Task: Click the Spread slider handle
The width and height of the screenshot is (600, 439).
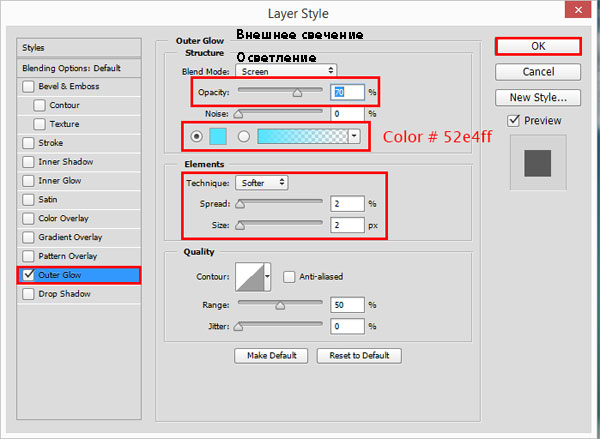Action: pos(240,204)
